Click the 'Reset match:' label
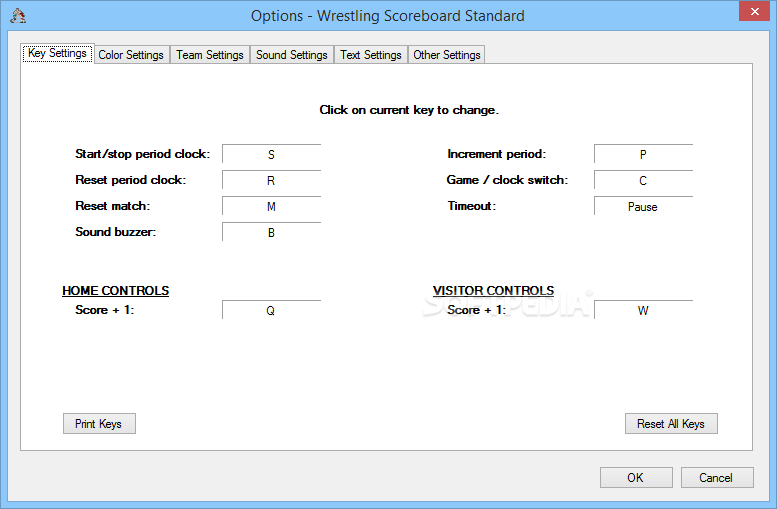 [112, 206]
